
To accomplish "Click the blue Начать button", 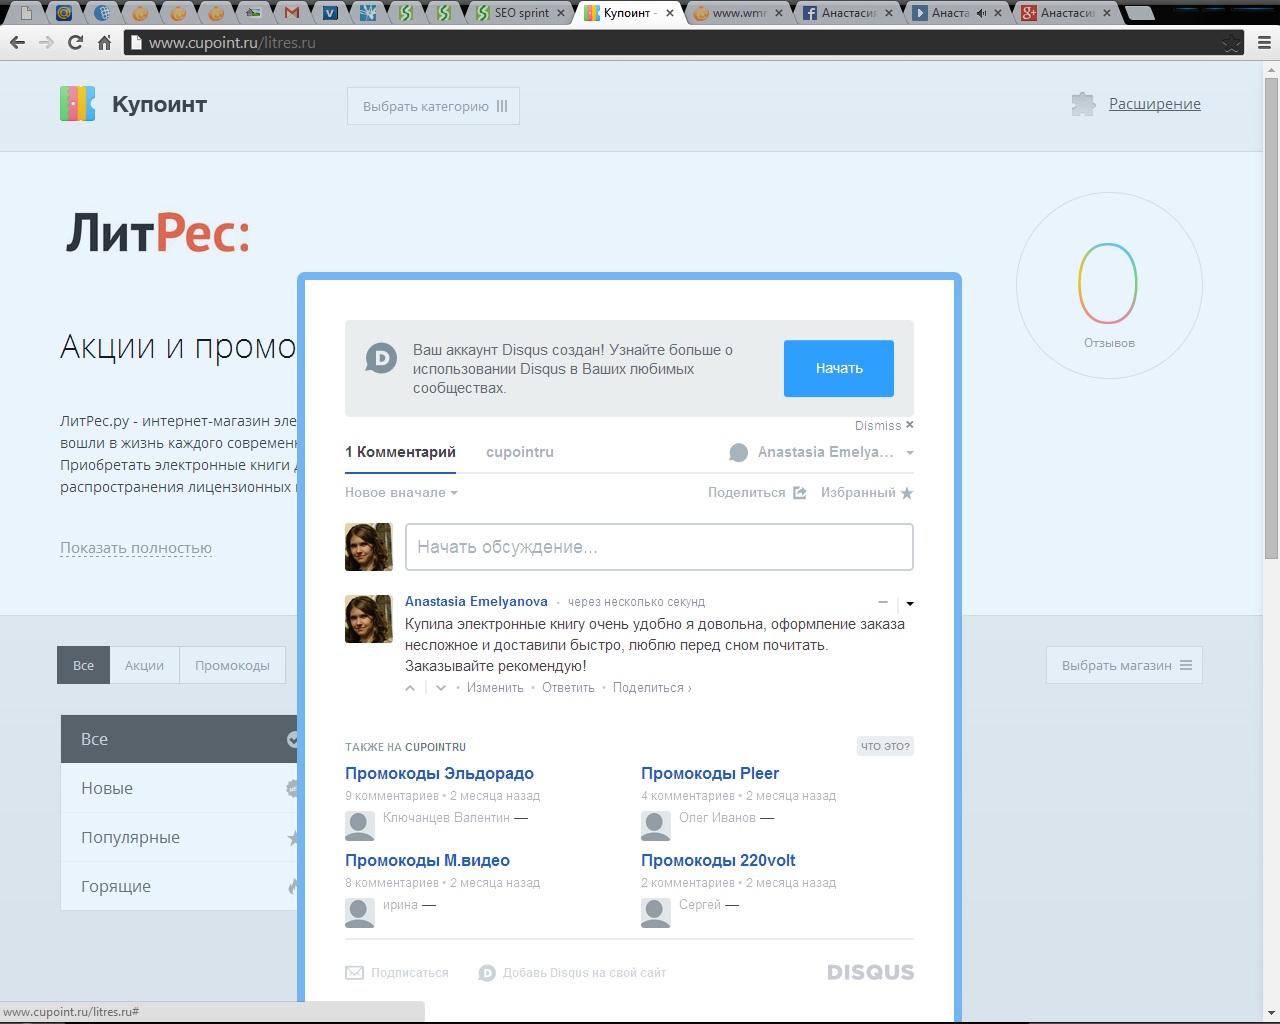I will click(x=839, y=368).
